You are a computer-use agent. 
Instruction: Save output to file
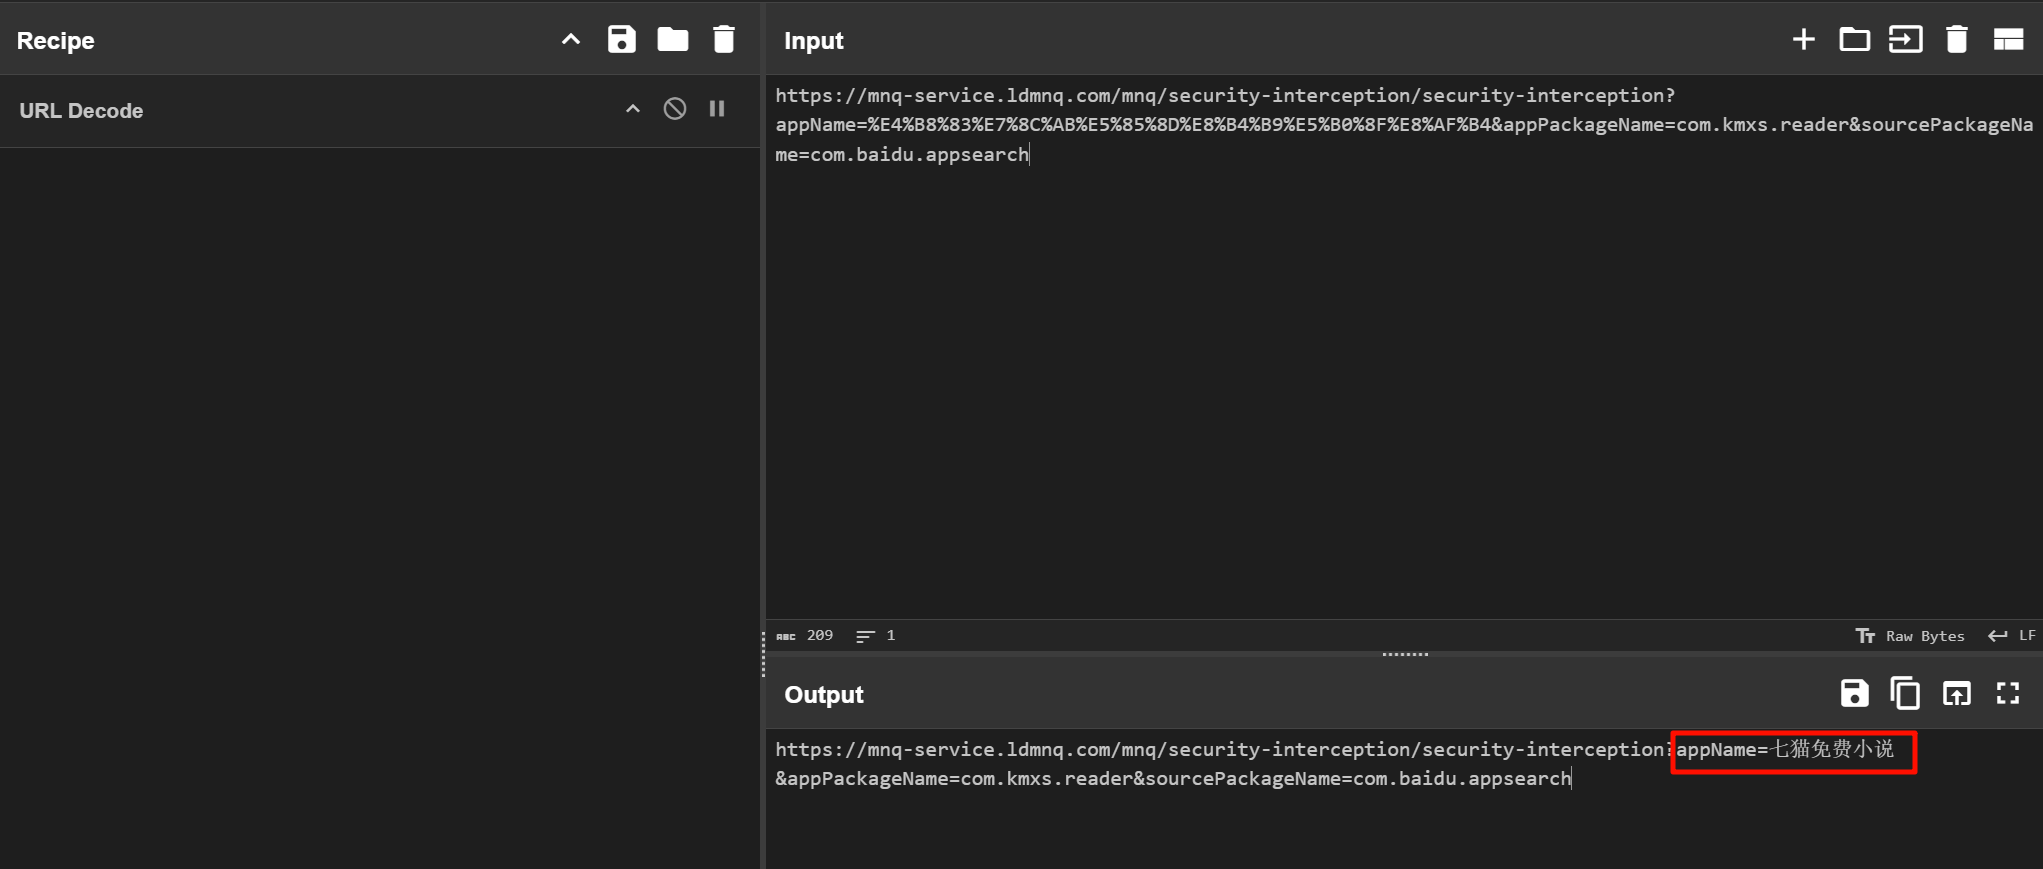pos(1854,693)
